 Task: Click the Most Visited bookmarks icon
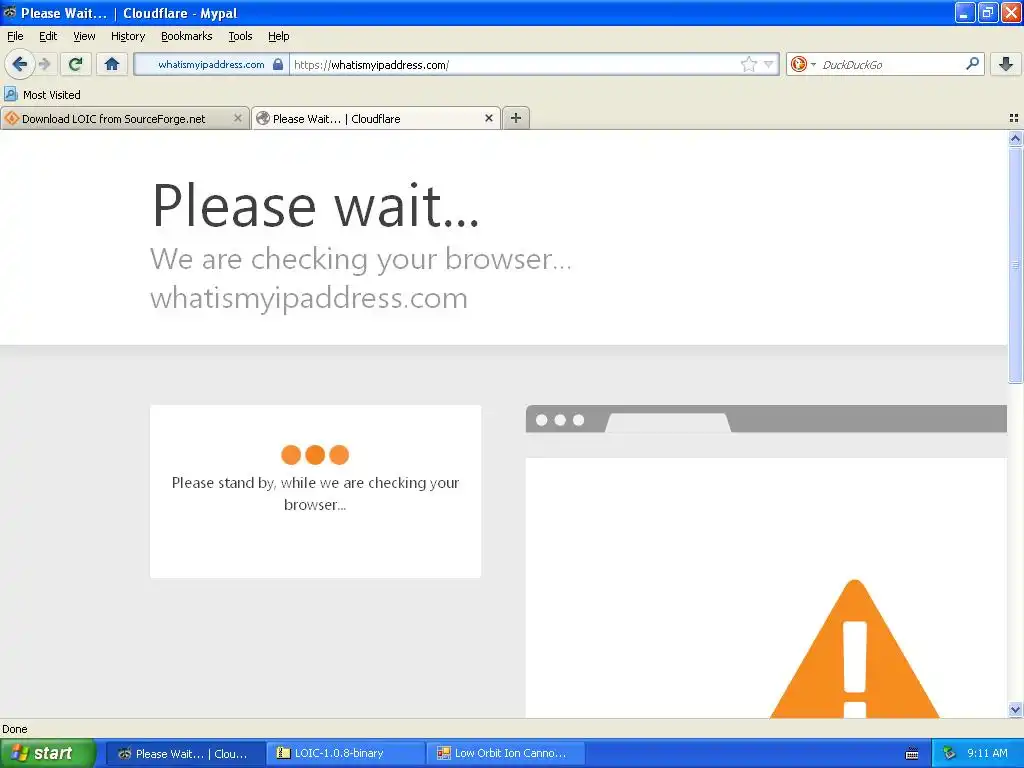(x=10, y=94)
